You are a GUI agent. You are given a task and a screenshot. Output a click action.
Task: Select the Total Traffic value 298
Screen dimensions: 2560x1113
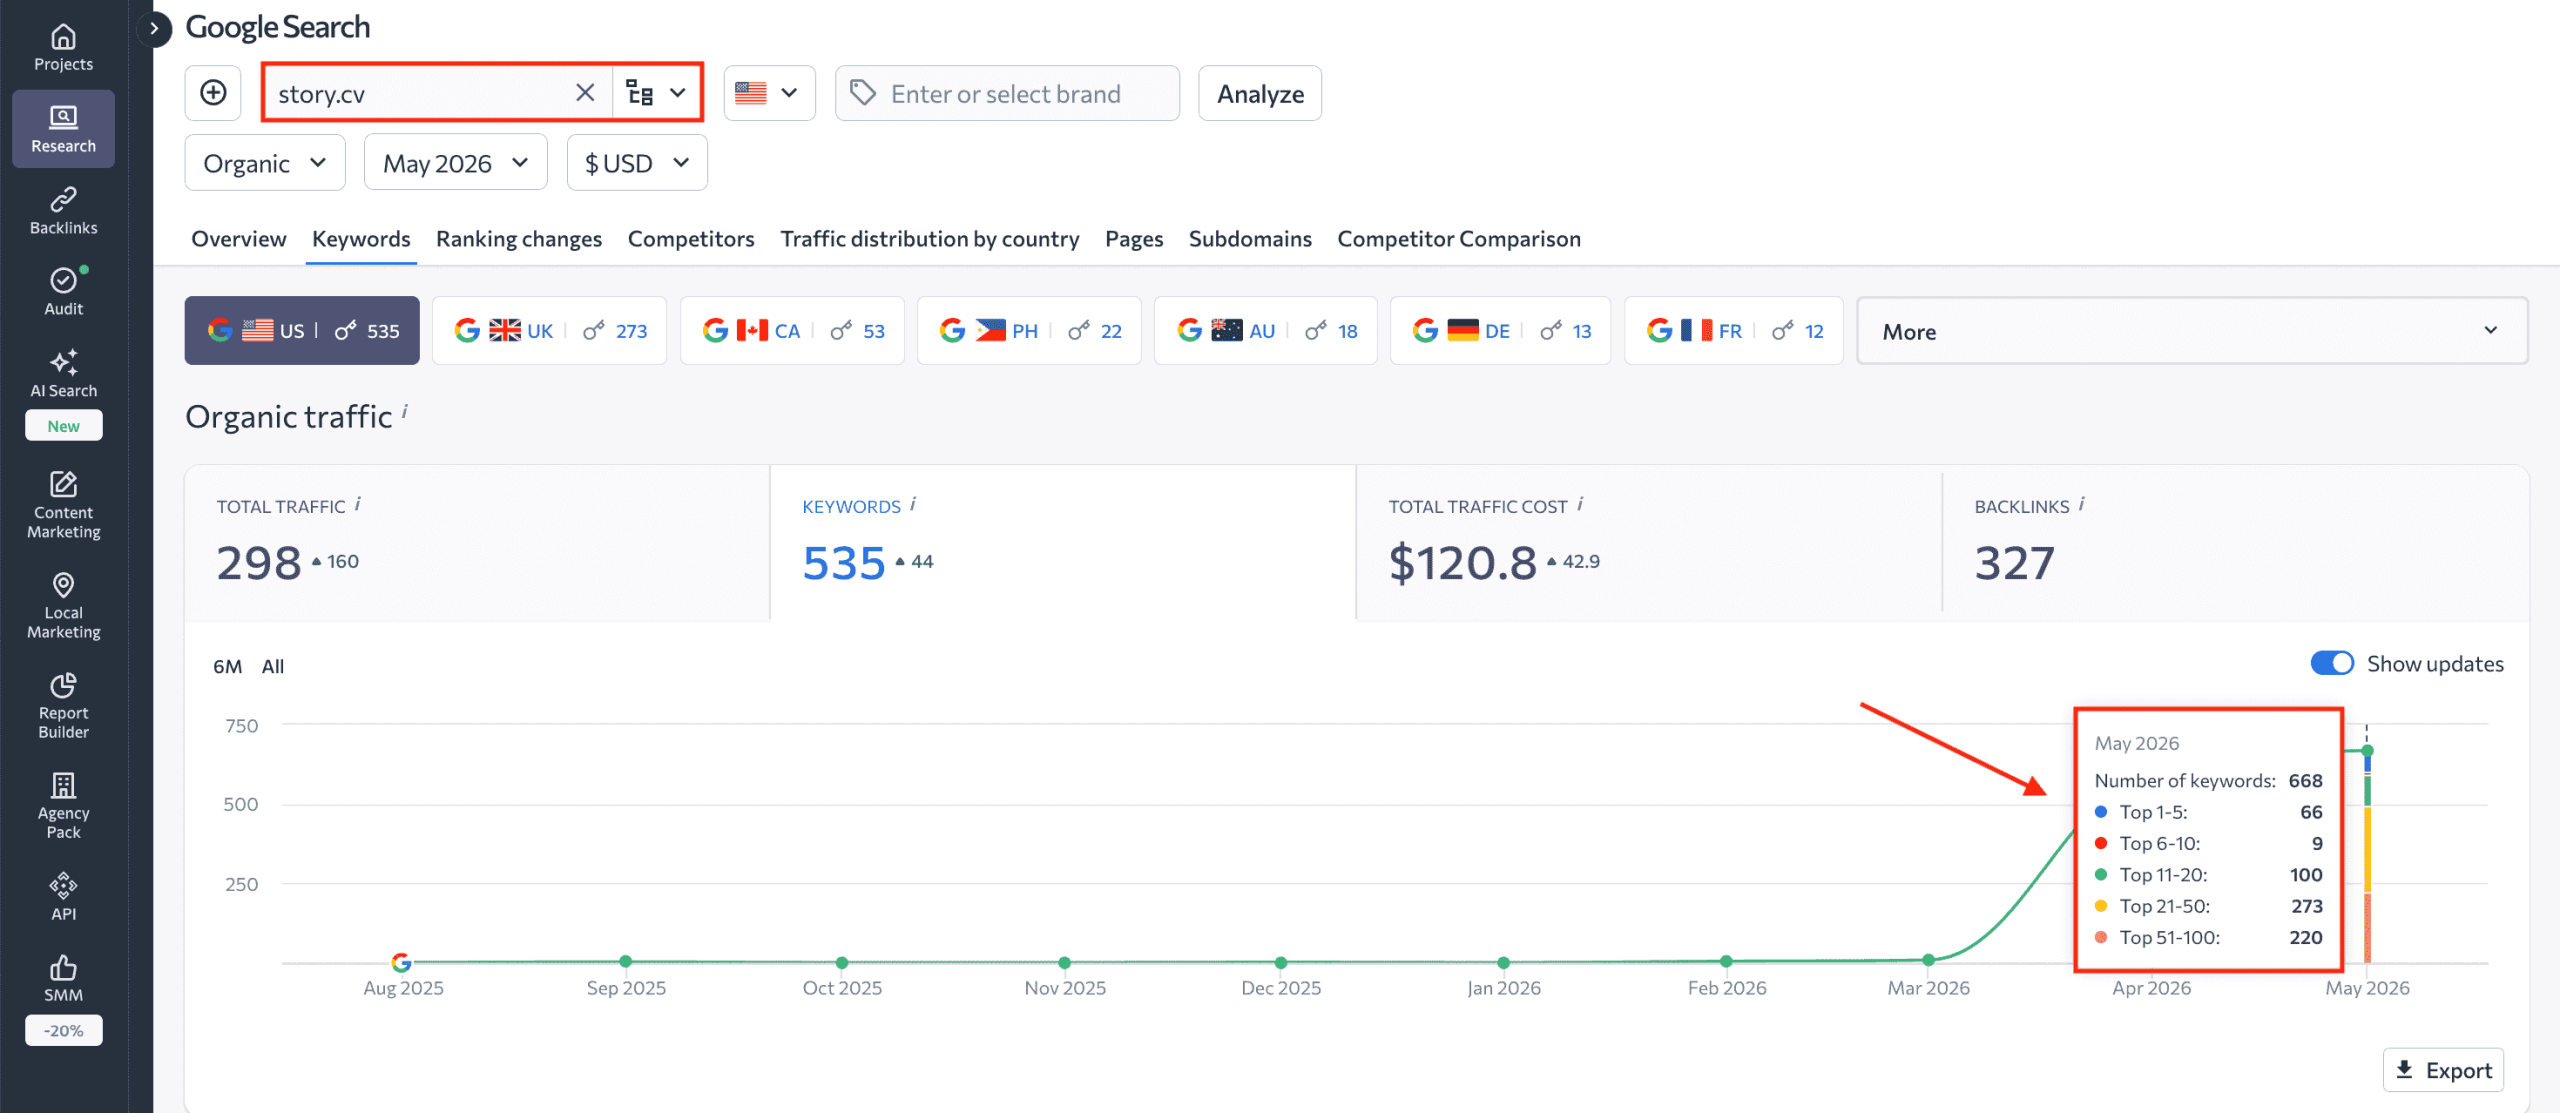pyautogui.click(x=259, y=563)
